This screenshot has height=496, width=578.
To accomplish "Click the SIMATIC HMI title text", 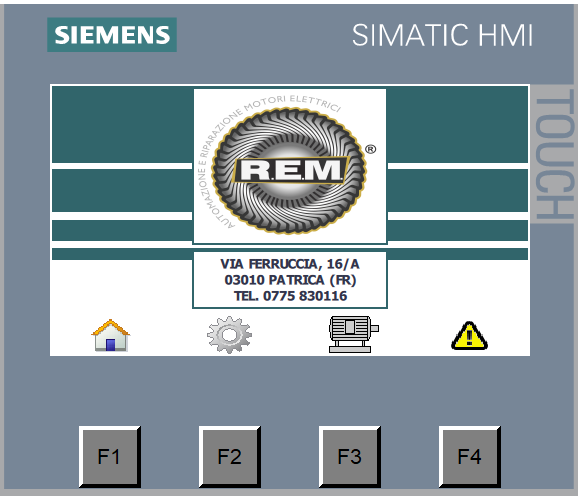I will point(442,35).
